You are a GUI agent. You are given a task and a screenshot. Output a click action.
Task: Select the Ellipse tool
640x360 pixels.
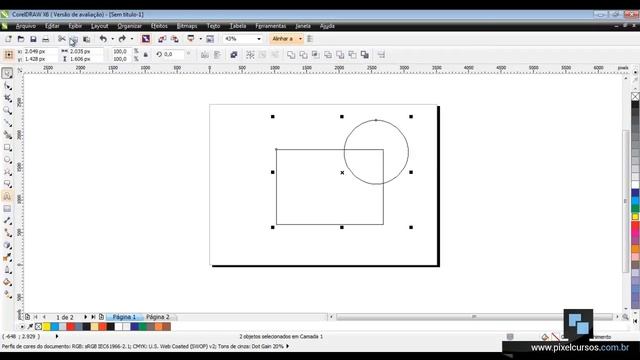tap(7, 160)
